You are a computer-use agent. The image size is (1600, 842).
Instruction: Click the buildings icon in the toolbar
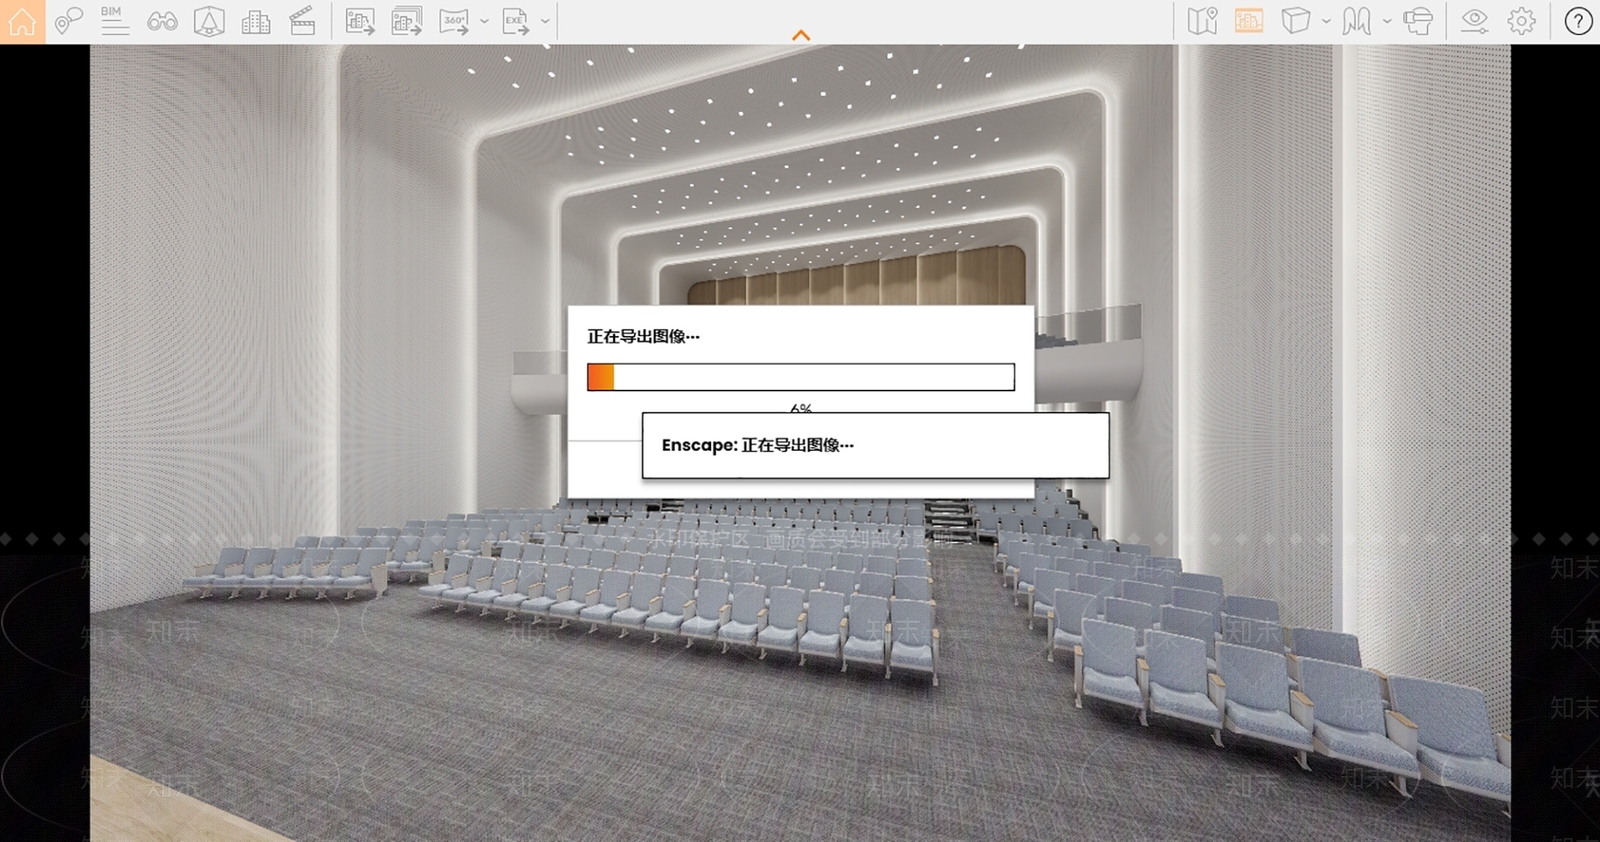[256, 21]
